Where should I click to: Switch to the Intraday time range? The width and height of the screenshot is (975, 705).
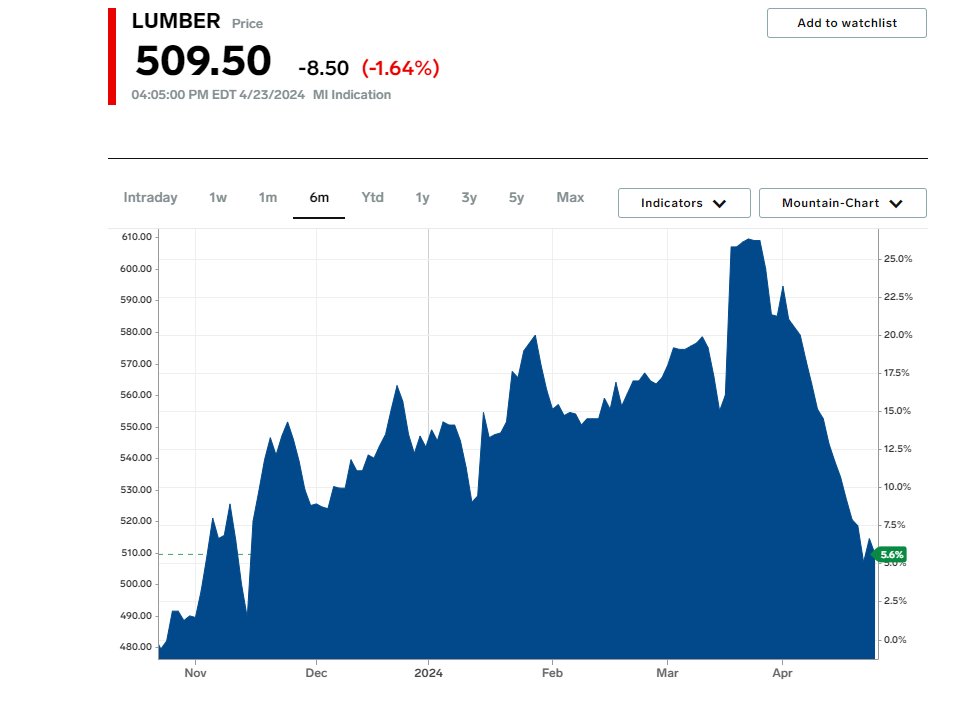(150, 198)
